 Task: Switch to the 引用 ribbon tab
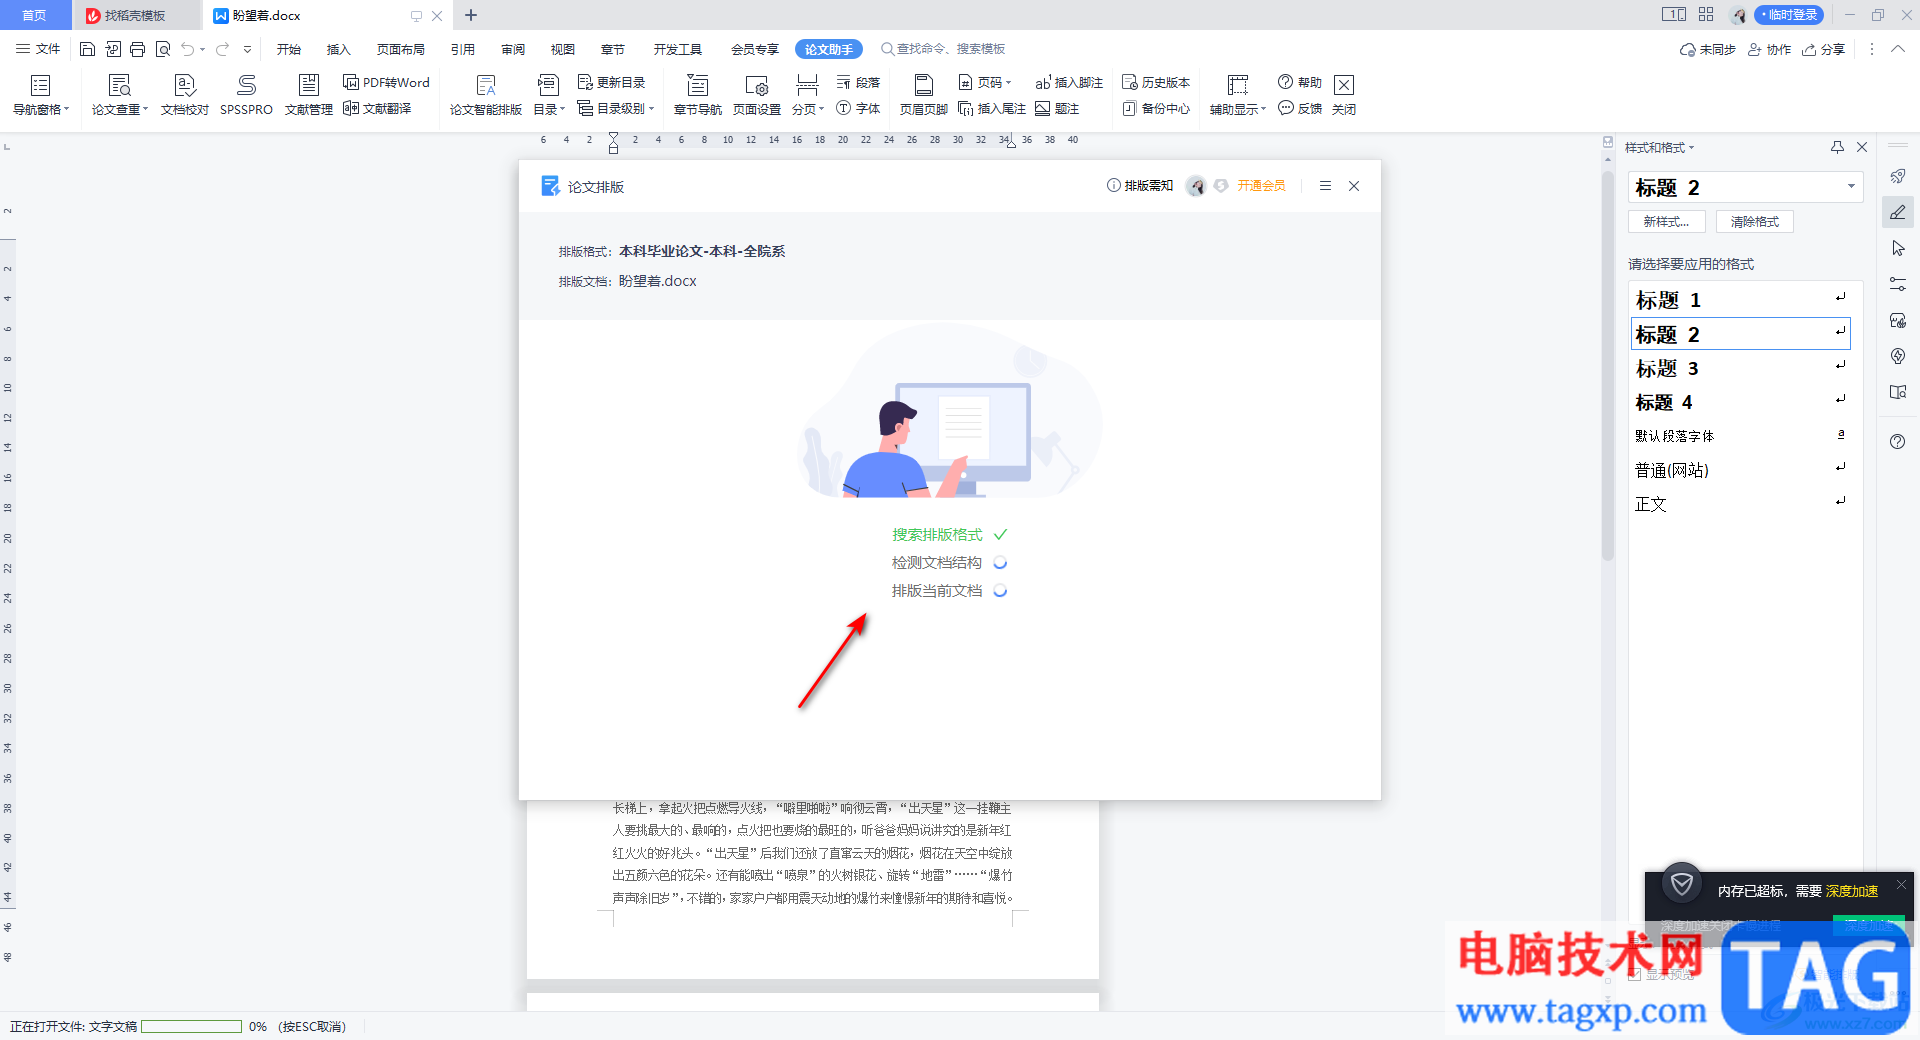pos(463,49)
